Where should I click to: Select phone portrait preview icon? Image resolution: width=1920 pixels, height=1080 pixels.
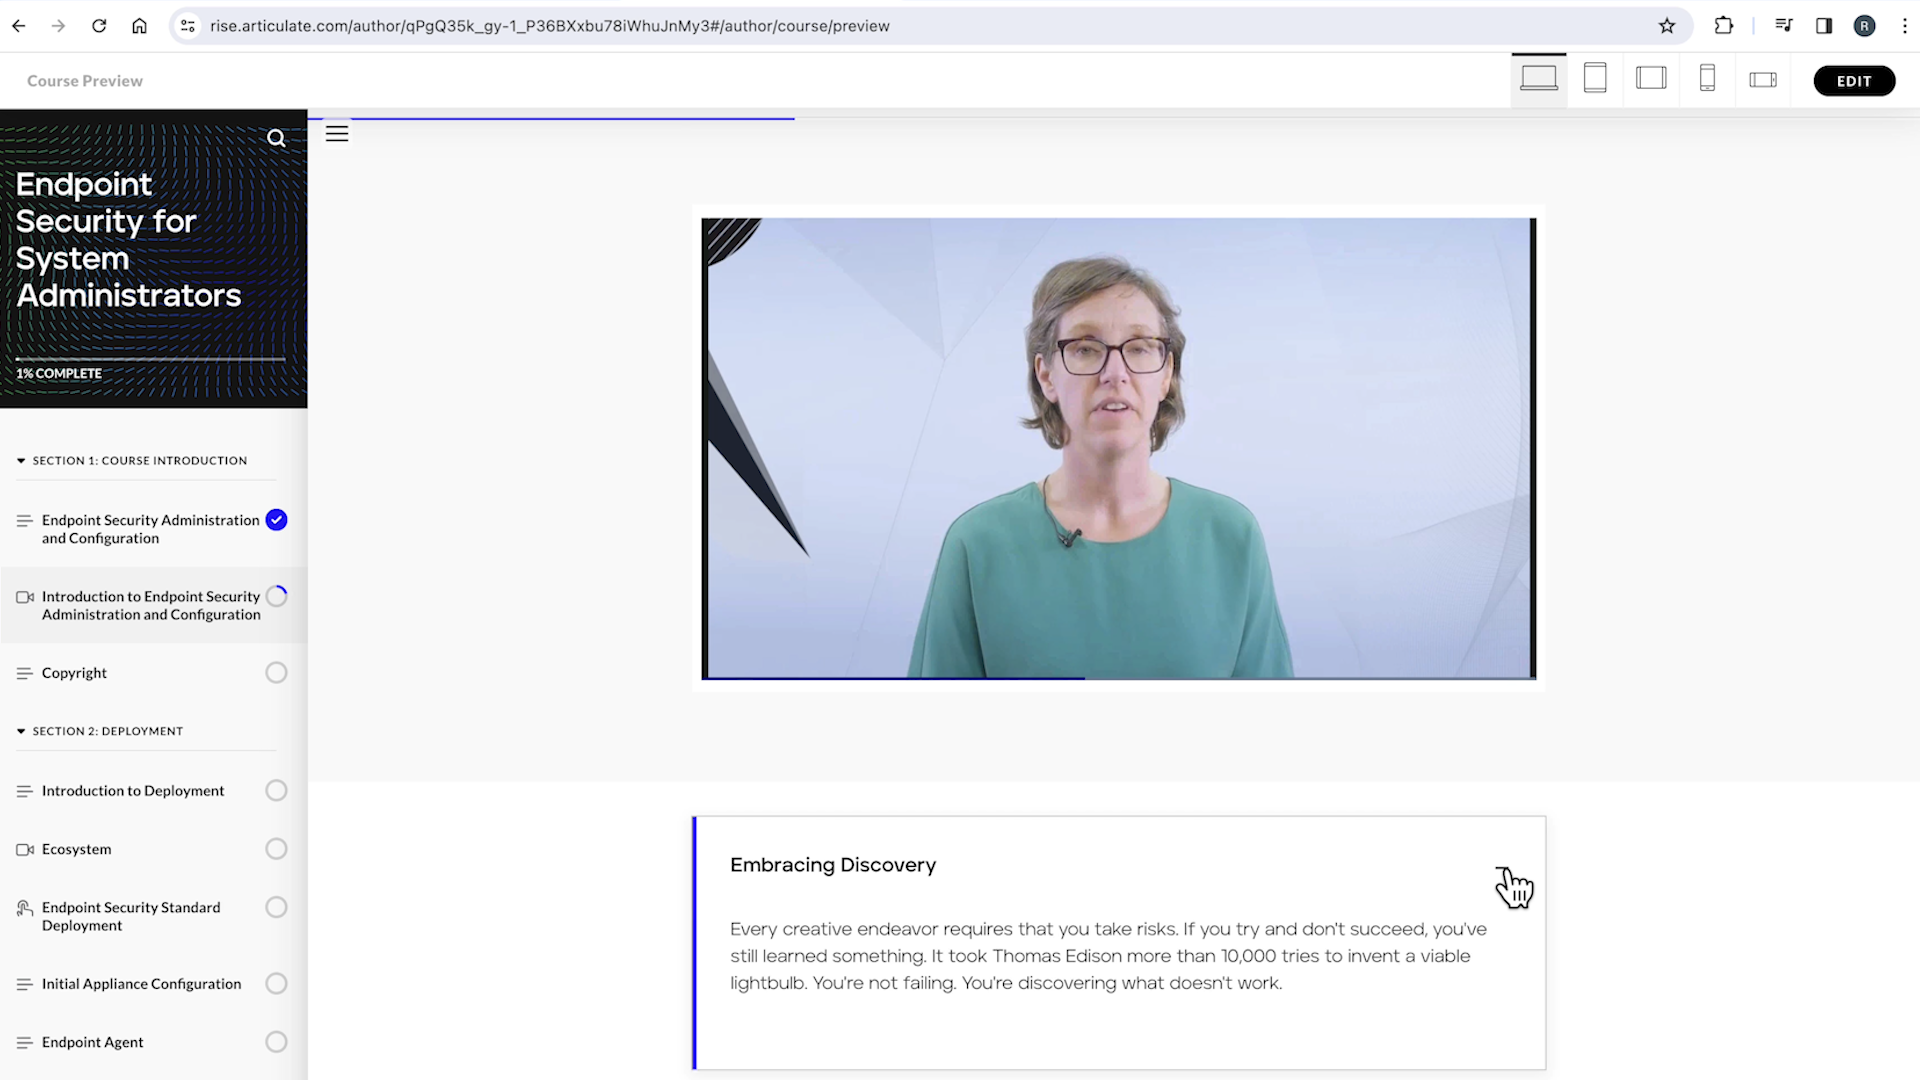point(1707,78)
